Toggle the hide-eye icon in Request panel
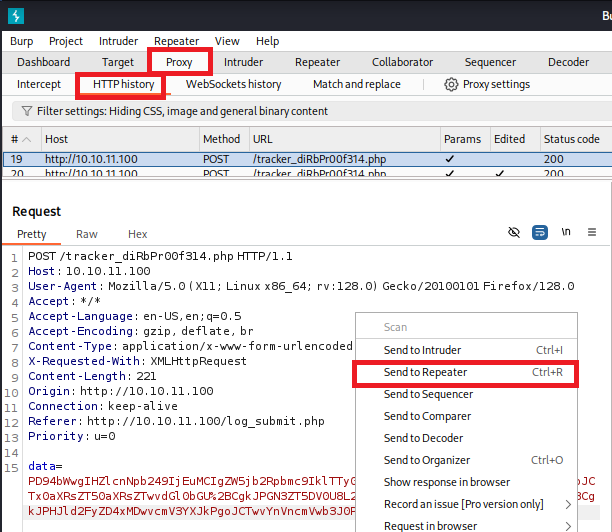Screen dimensions: 612x532 514,232
